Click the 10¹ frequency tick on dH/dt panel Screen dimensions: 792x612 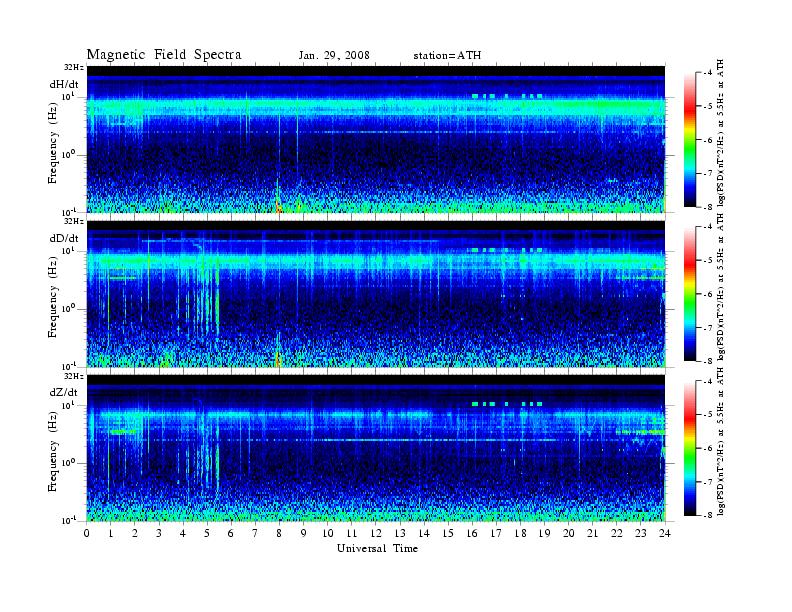[x=69, y=96]
